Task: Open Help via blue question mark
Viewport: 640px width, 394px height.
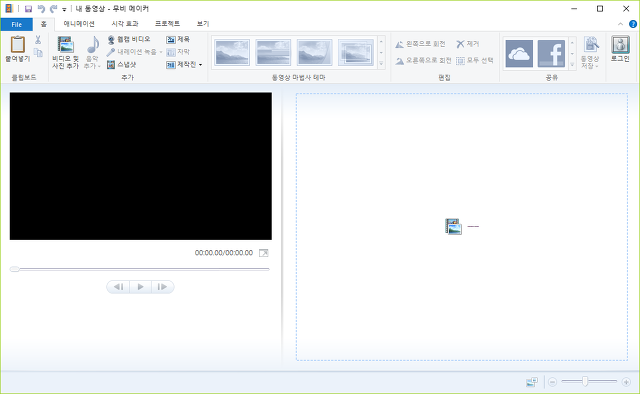Action: click(632, 24)
